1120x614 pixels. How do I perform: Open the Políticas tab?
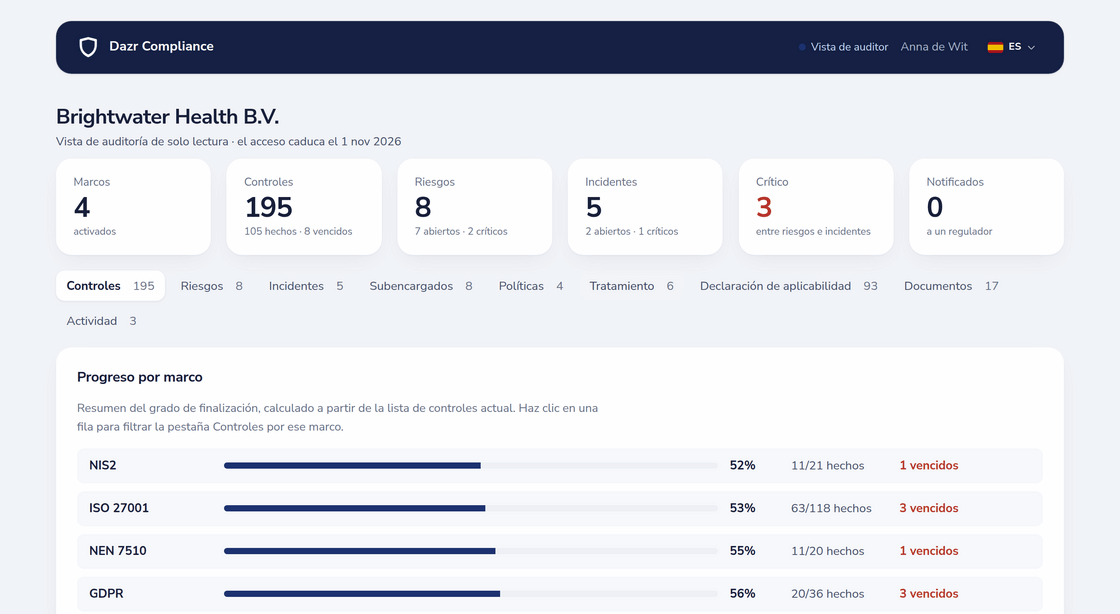coord(531,286)
